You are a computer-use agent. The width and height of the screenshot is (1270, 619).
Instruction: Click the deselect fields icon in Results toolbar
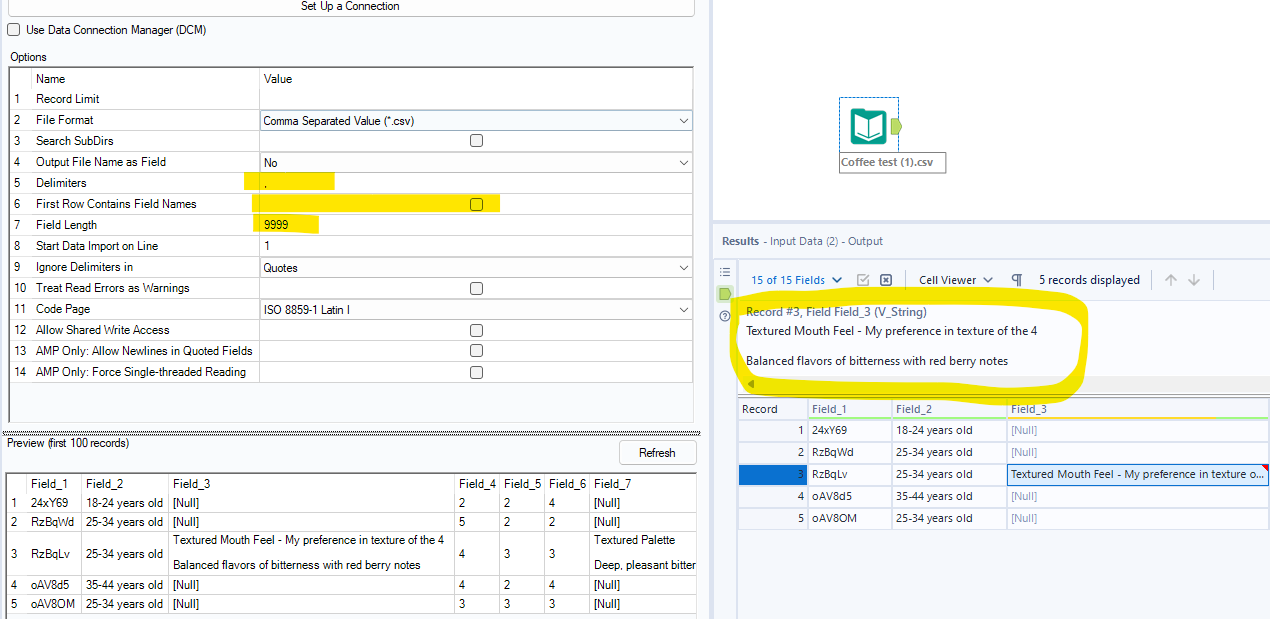[x=886, y=280]
